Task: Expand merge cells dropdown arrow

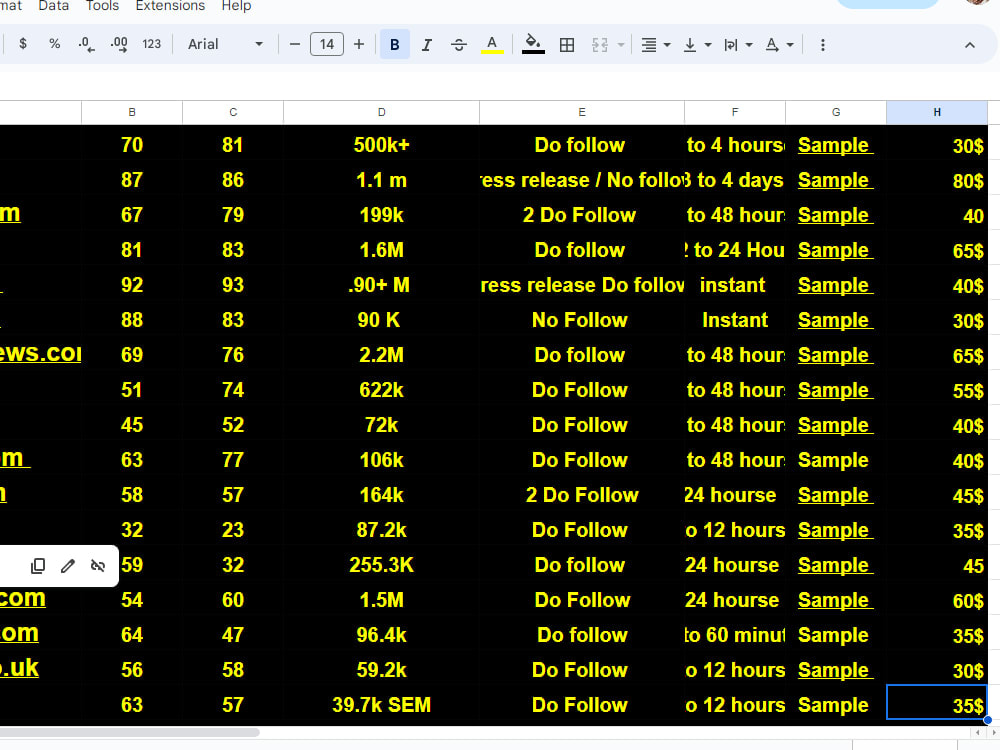Action: point(621,45)
